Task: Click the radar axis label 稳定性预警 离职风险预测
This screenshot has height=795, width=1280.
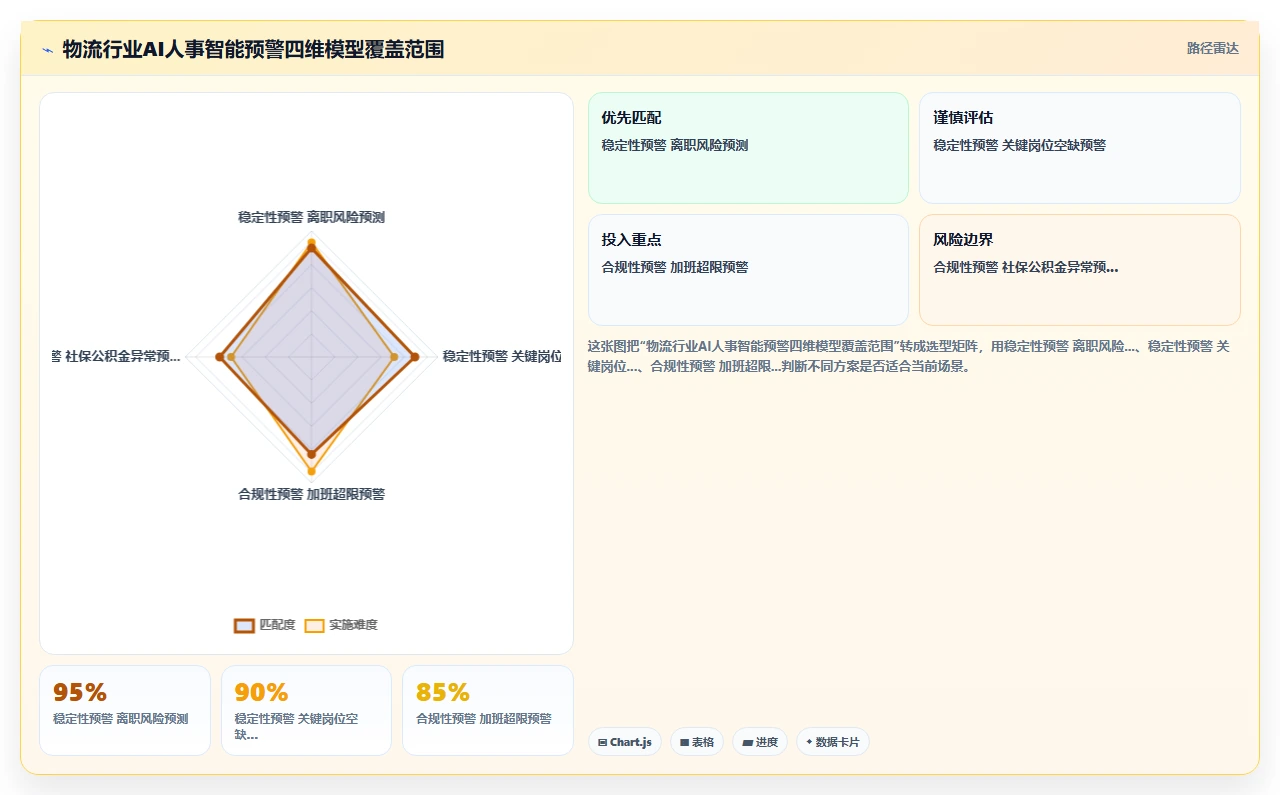Action: click(x=311, y=217)
